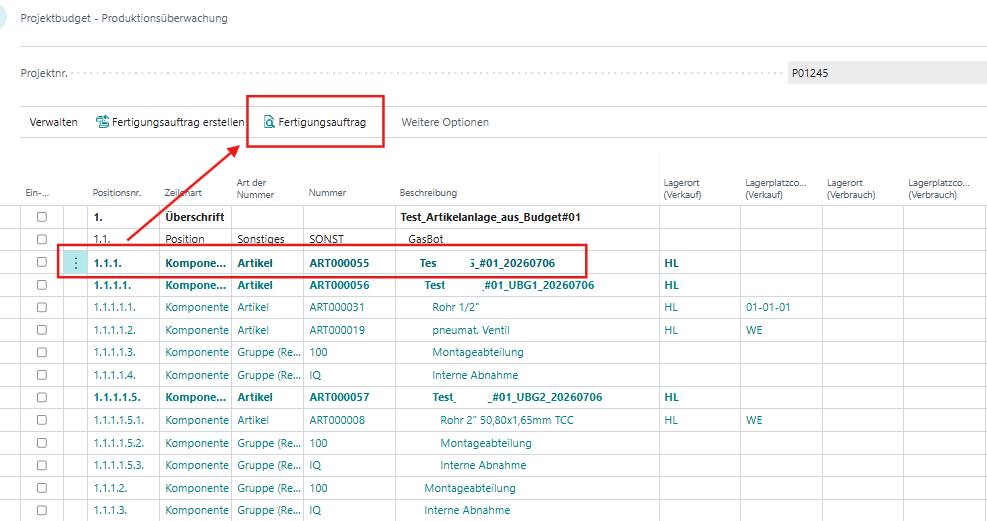Click Montageabteilung in row 1.1.1.1.3.

point(478,352)
